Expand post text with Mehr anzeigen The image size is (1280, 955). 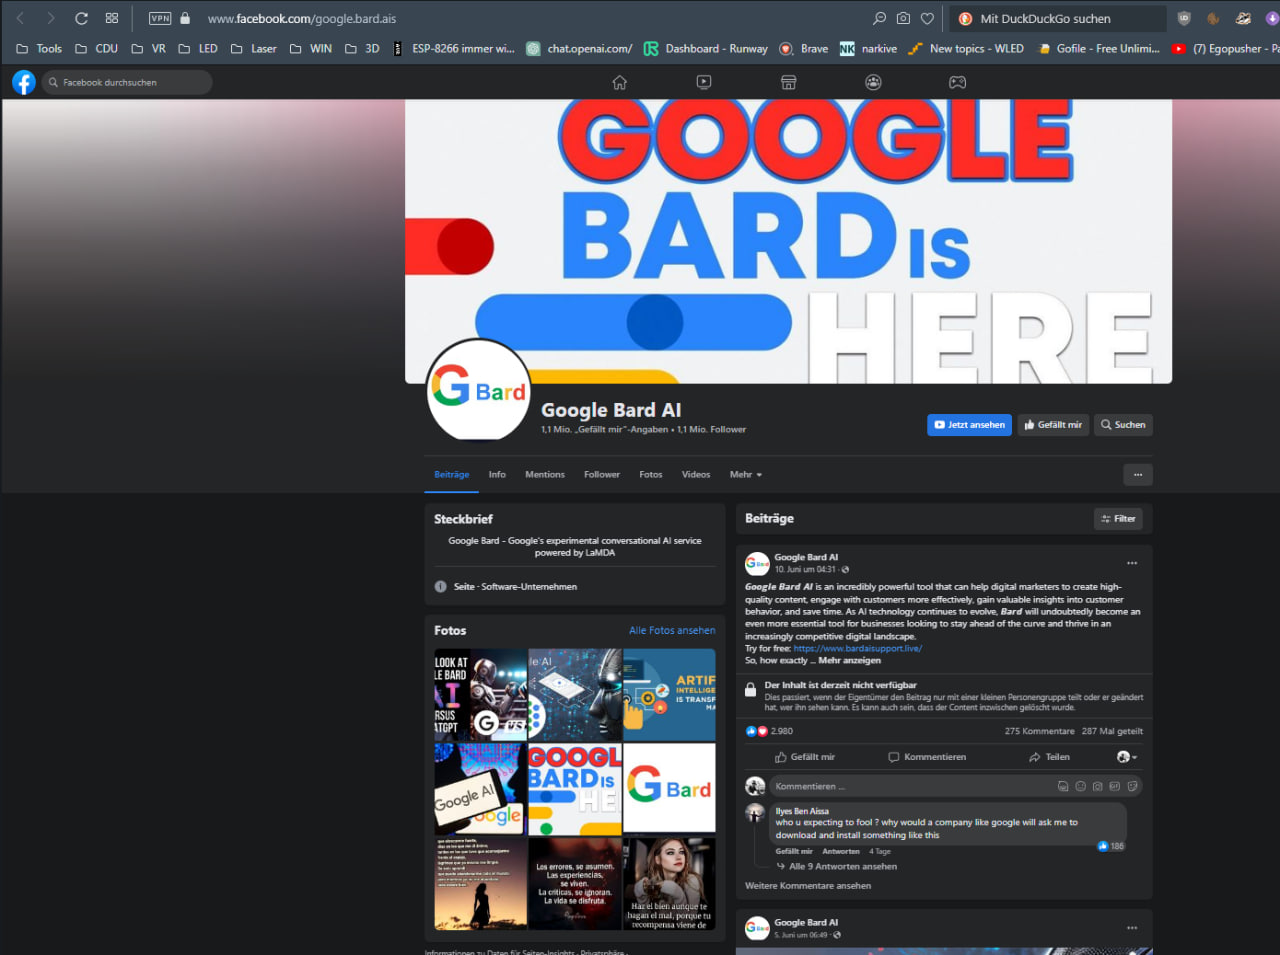pyautogui.click(x=850, y=661)
